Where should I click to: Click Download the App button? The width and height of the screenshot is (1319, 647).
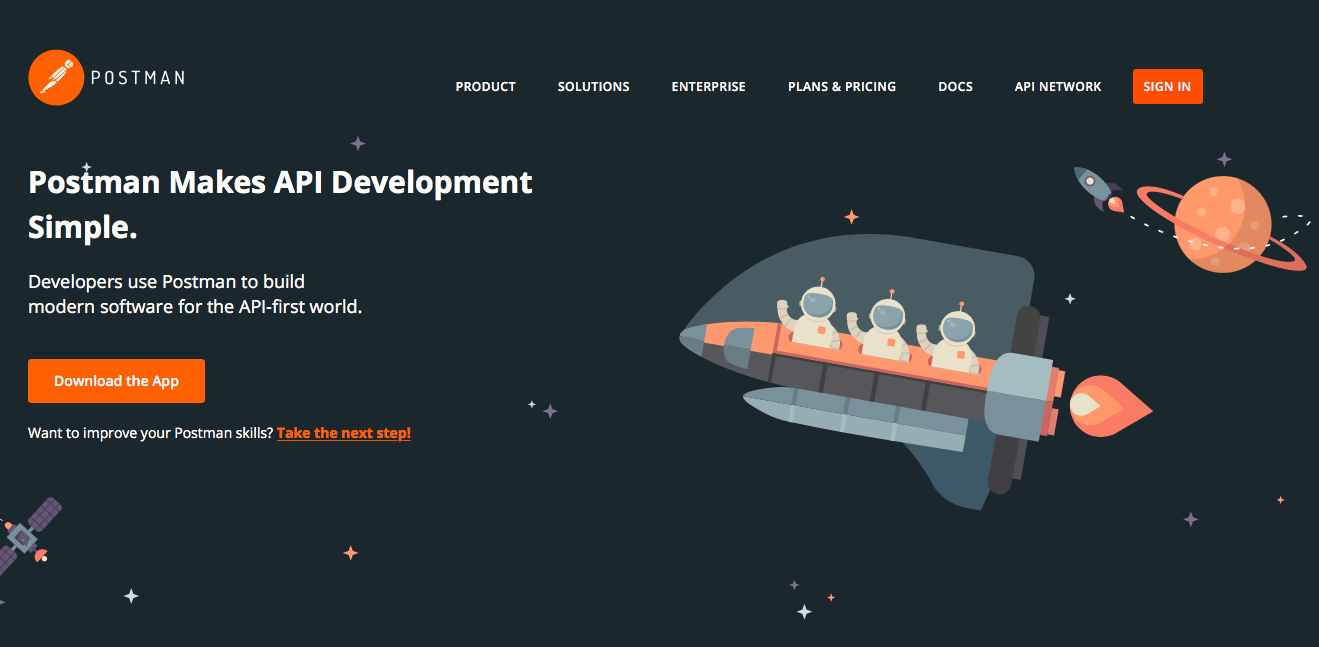[116, 381]
